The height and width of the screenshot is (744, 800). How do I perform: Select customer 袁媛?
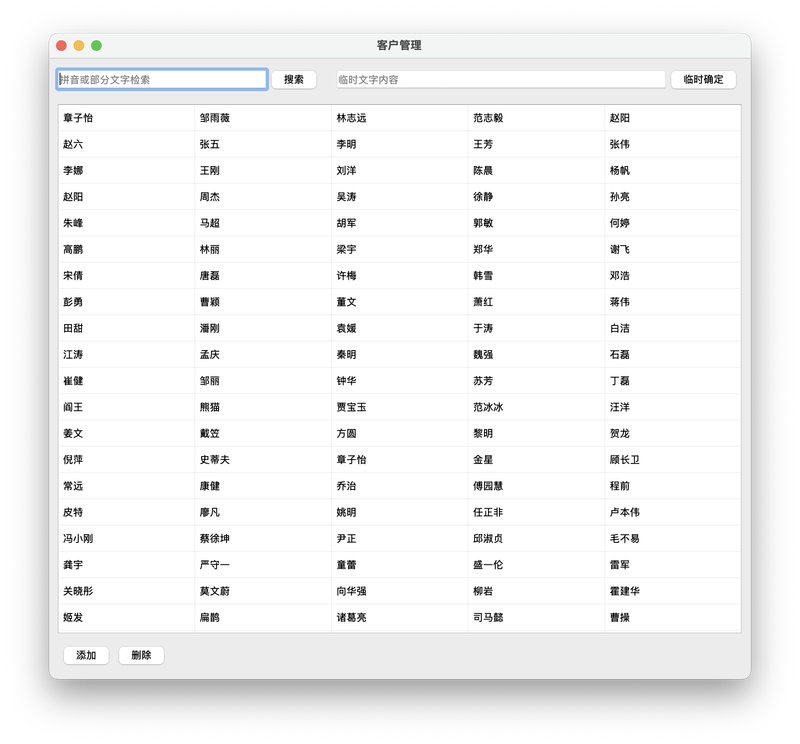click(x=400, y=328)
